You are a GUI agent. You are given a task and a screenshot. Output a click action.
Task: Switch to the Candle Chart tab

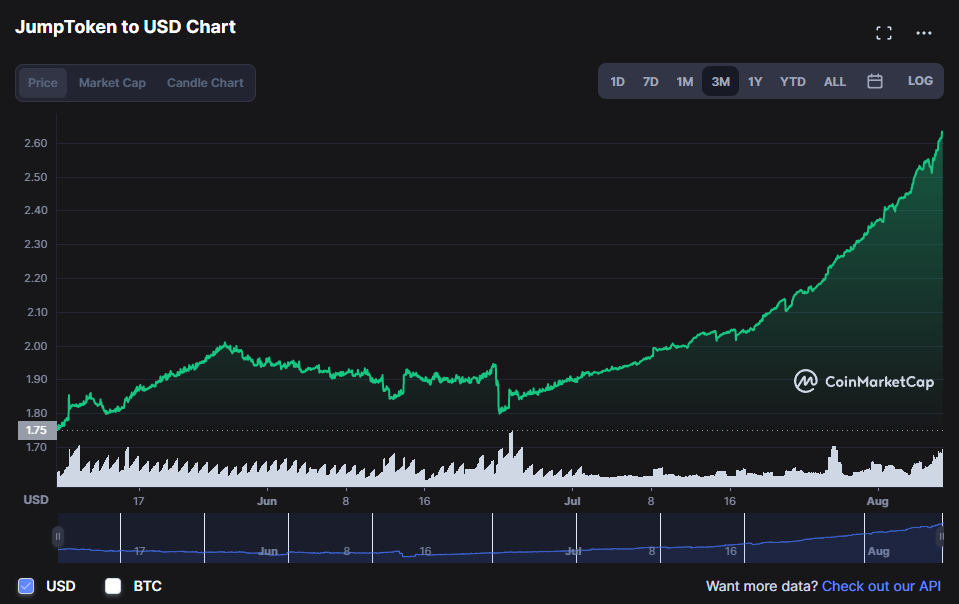pos(205,83)
